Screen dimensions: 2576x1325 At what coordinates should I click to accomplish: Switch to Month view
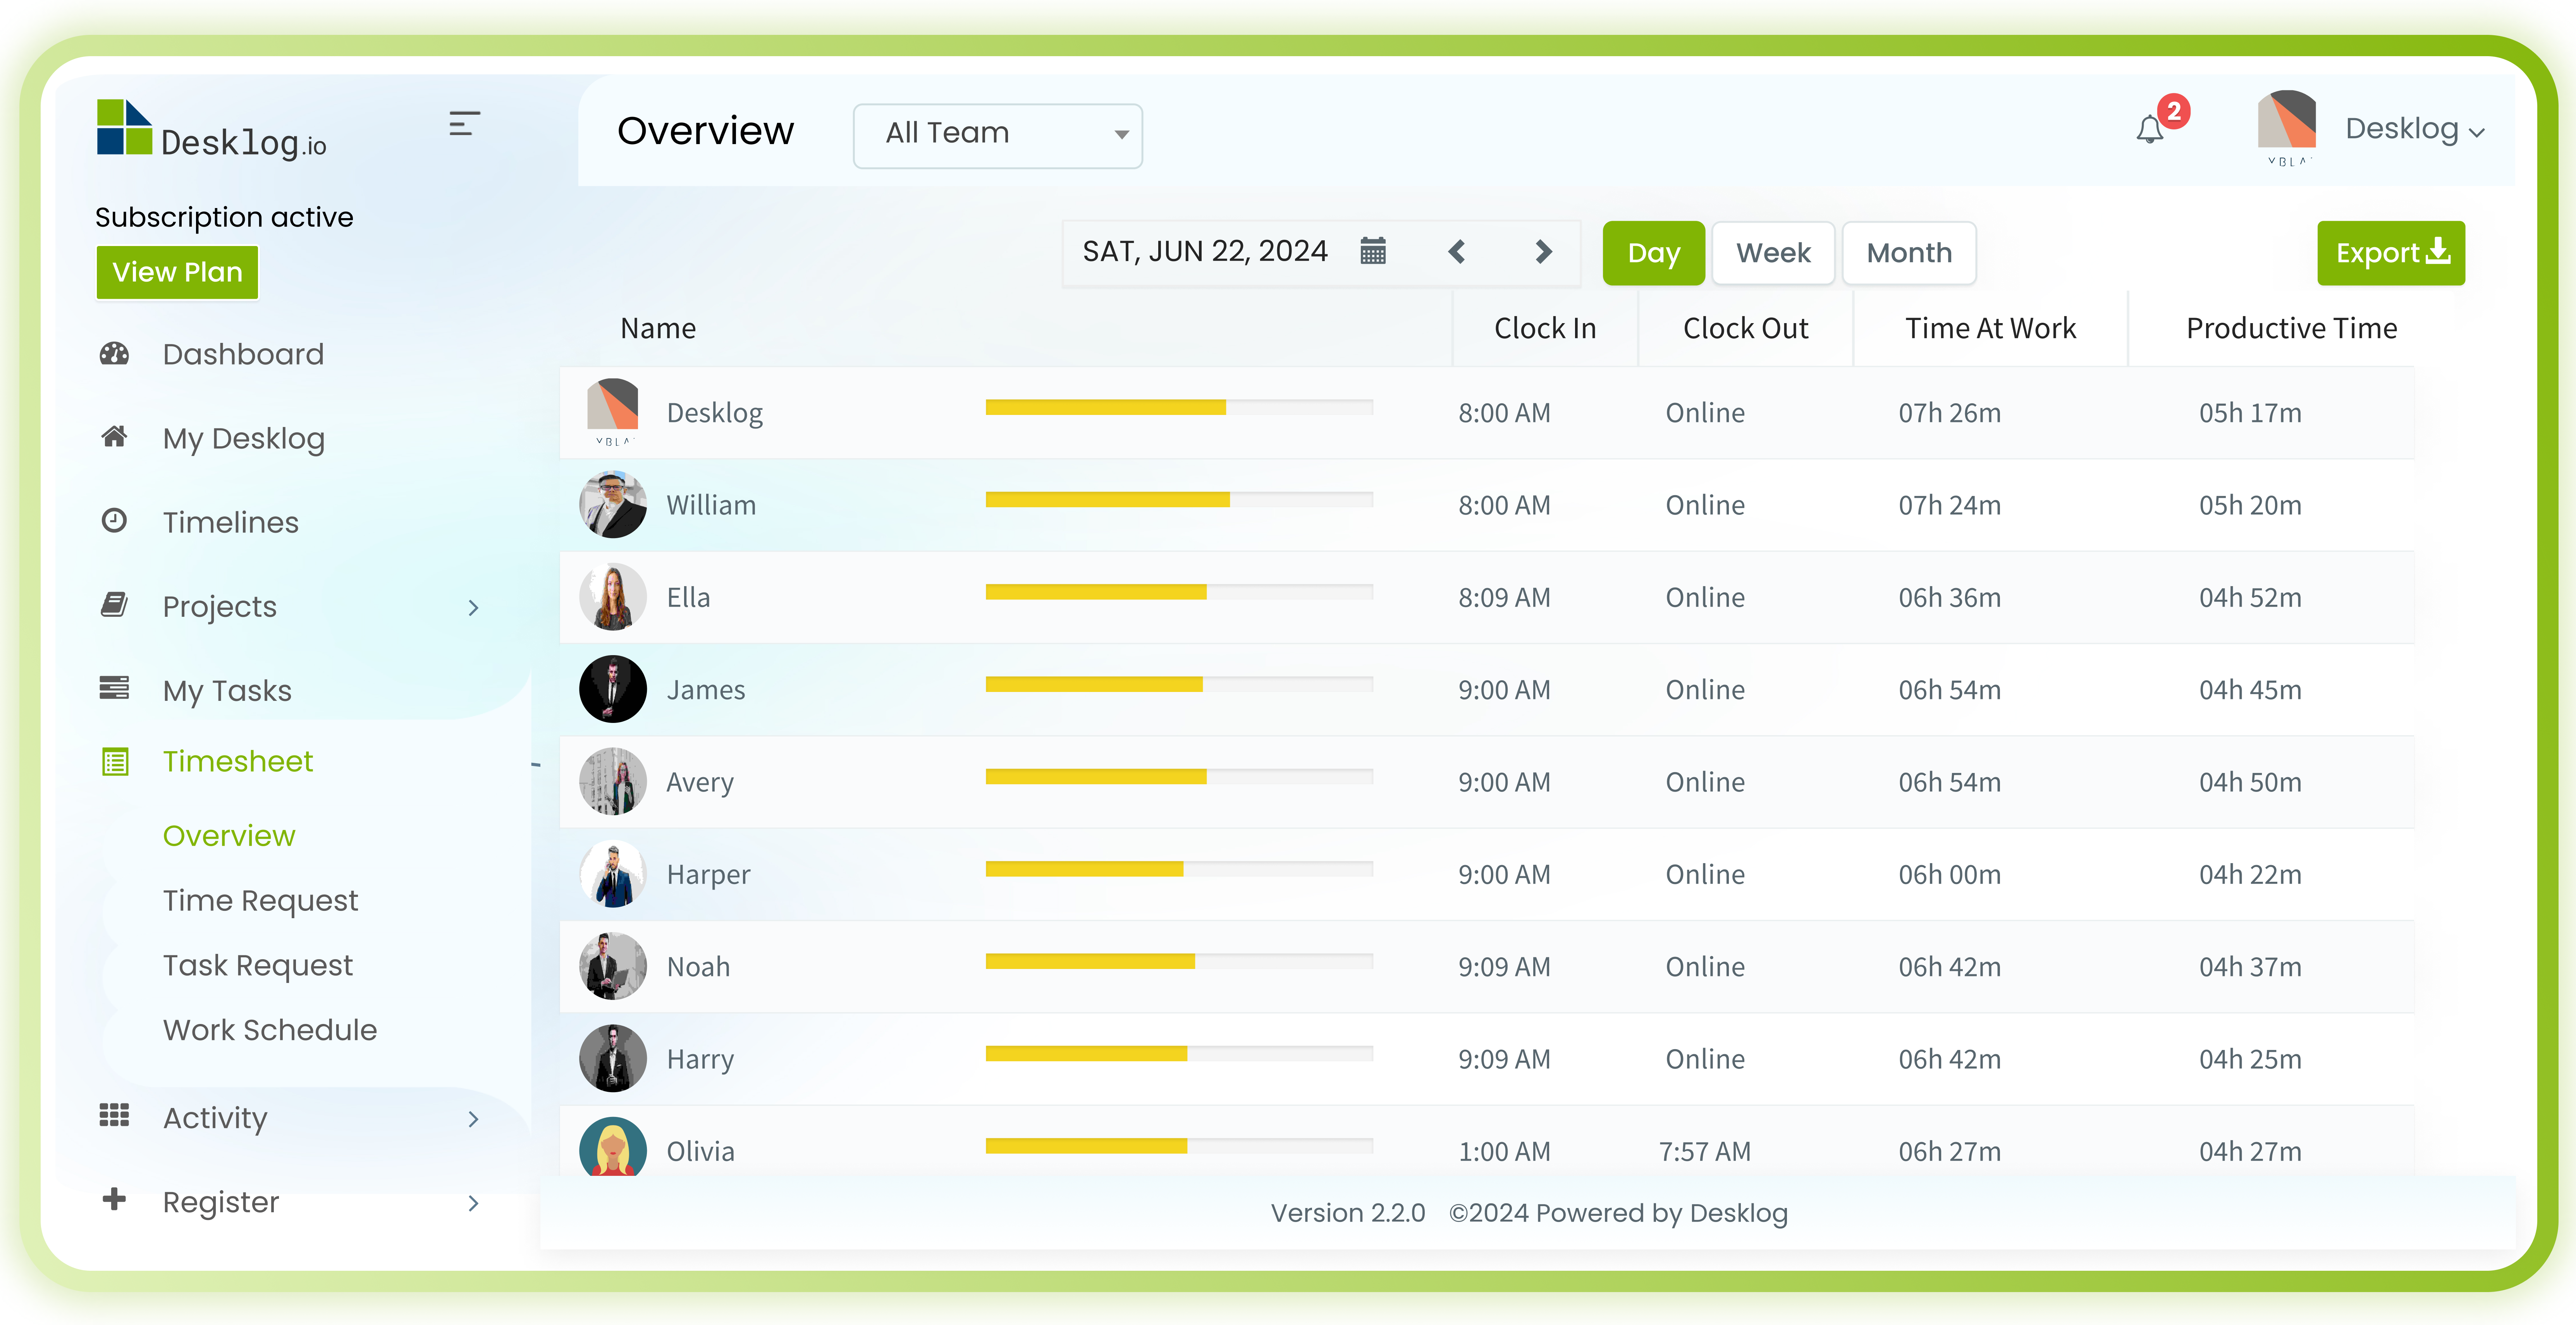pos(1908,253)
